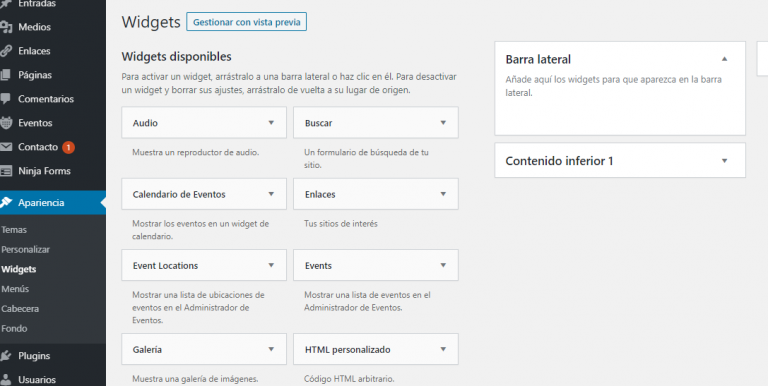This screenshot has height=386, width=768.
Task: Click the Comentarios speech bubble icon
Action: coord(5,99)
